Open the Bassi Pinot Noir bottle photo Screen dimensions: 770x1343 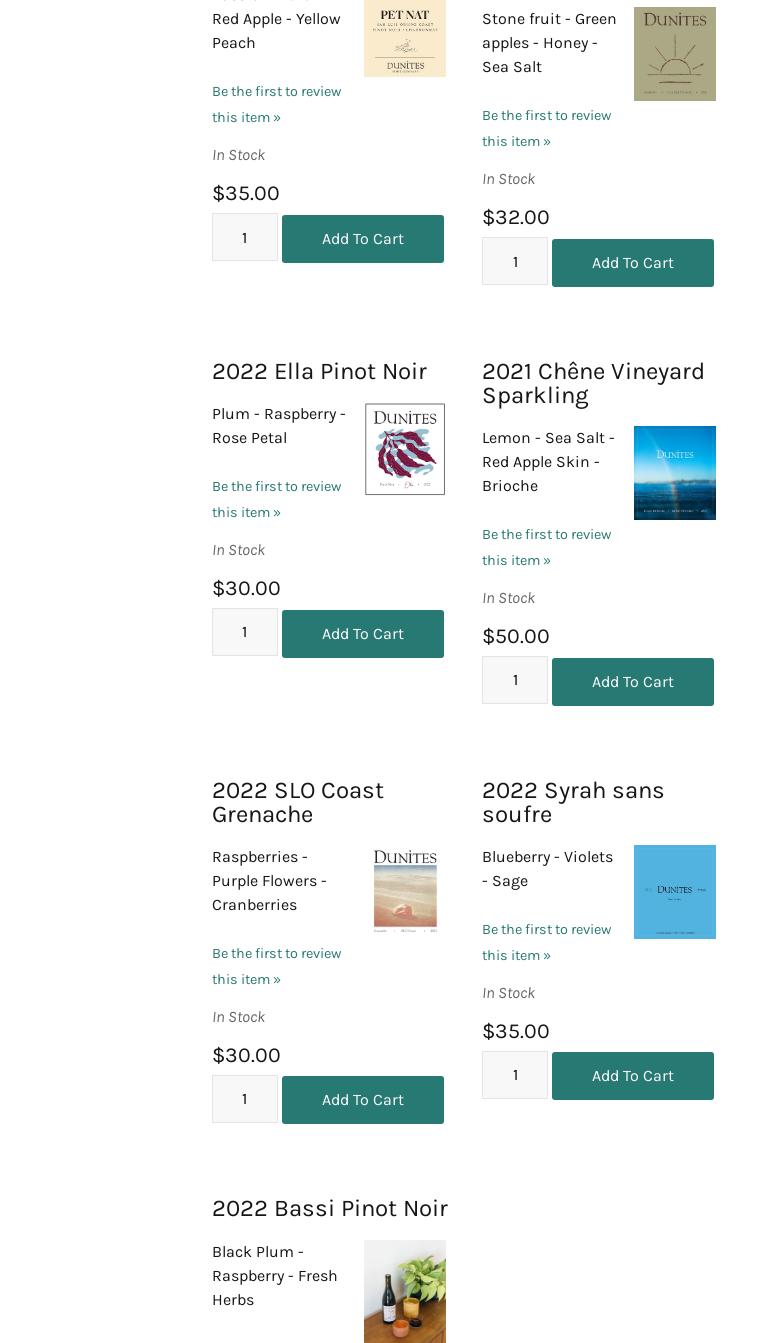pyautogui.click(x=404, y=1291)
